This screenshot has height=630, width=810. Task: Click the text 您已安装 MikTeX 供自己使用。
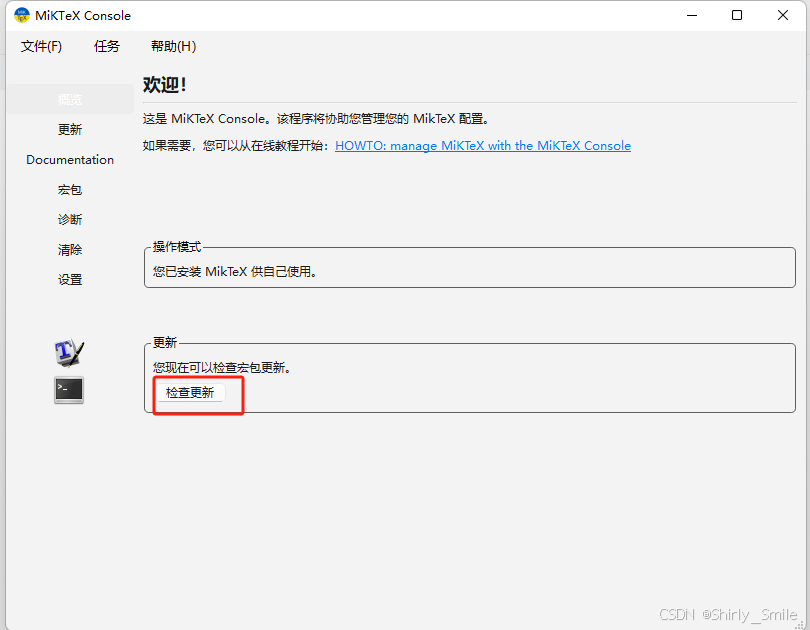[x=235, y=272]
